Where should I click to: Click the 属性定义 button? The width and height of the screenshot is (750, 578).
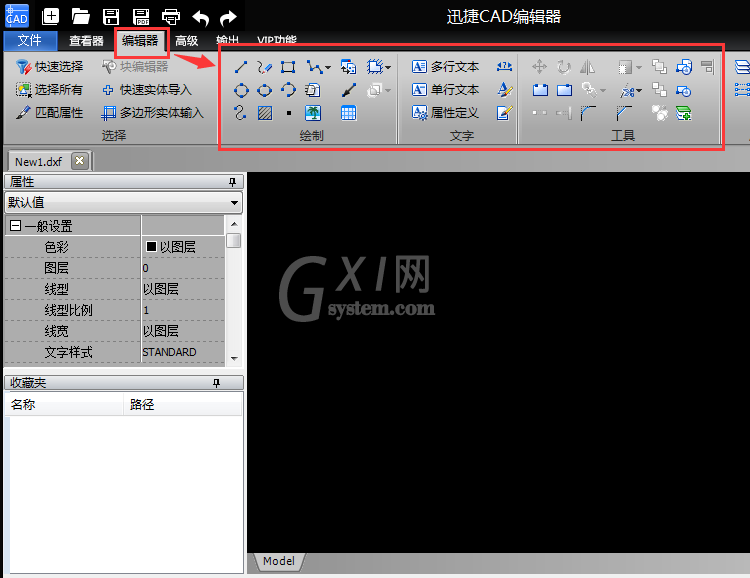[x=445, y=112]
